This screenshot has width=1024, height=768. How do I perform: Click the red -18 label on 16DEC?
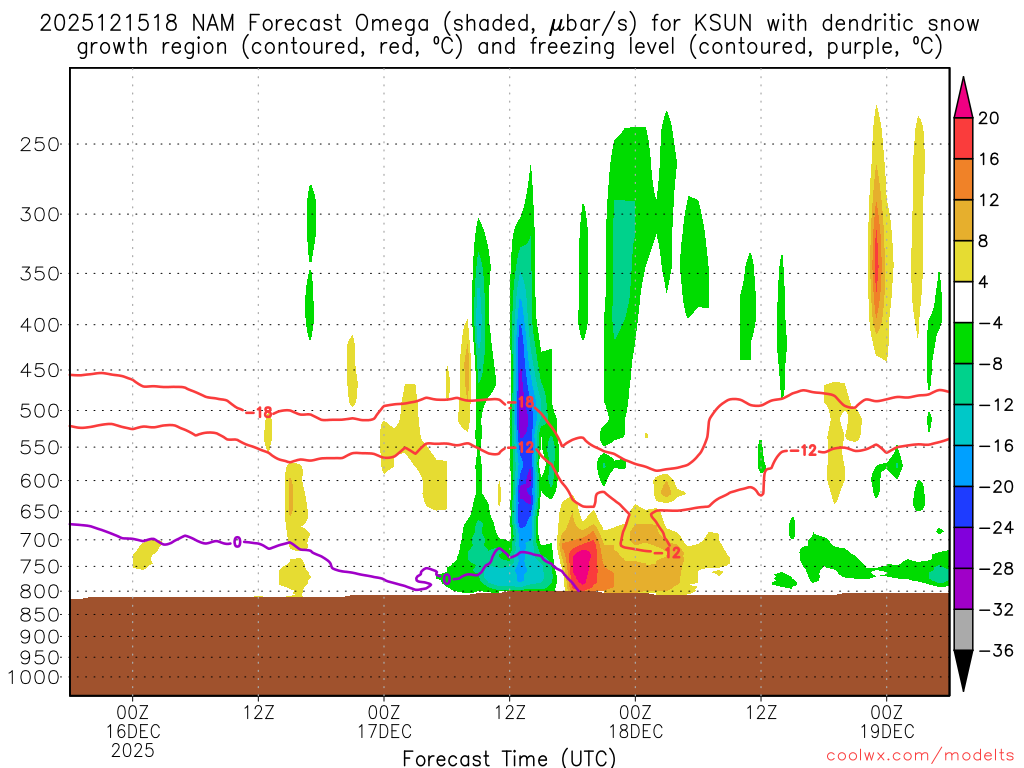tap(259, 413)
